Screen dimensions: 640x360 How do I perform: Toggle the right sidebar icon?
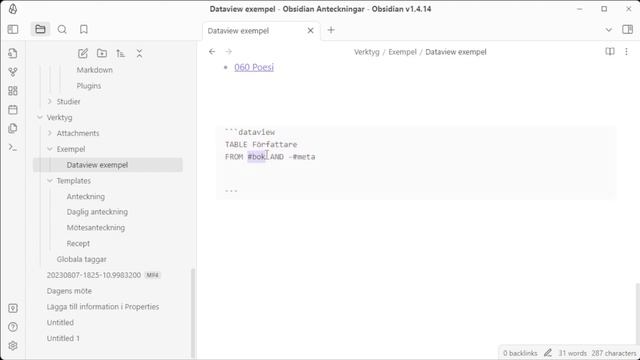pyautogui.click(x=627, y=29)
